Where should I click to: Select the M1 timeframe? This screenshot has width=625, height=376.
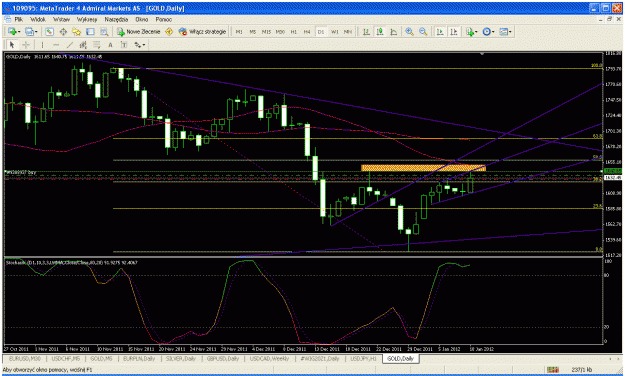click(x=239, y=32)
